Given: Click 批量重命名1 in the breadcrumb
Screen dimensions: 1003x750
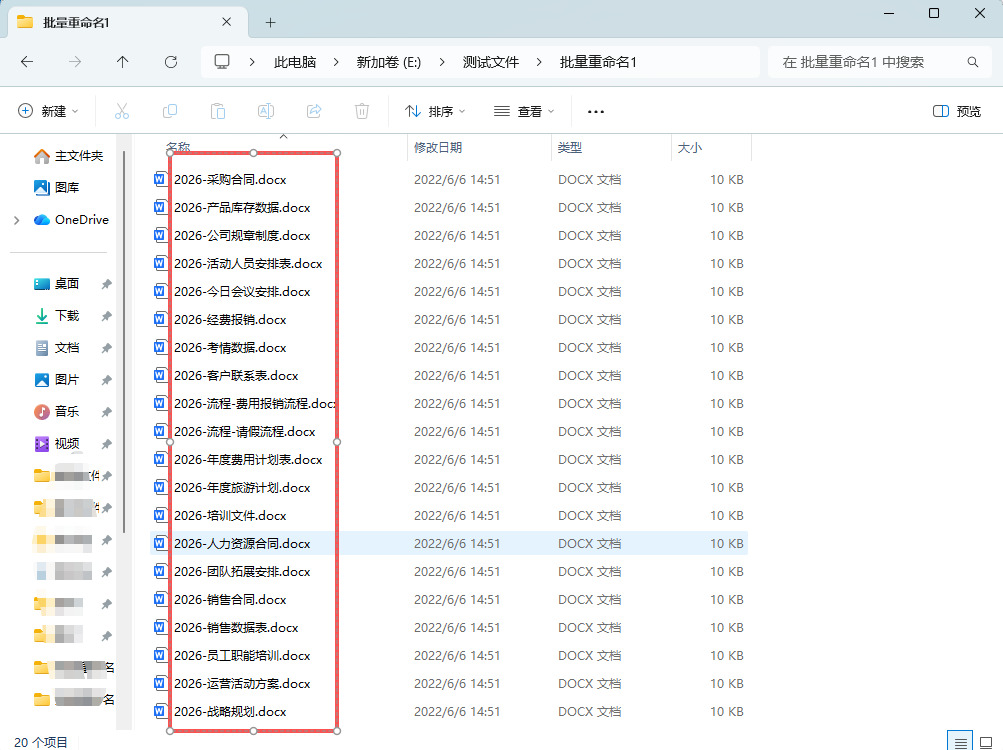Looking at the screenshot, I should (598, 62).
